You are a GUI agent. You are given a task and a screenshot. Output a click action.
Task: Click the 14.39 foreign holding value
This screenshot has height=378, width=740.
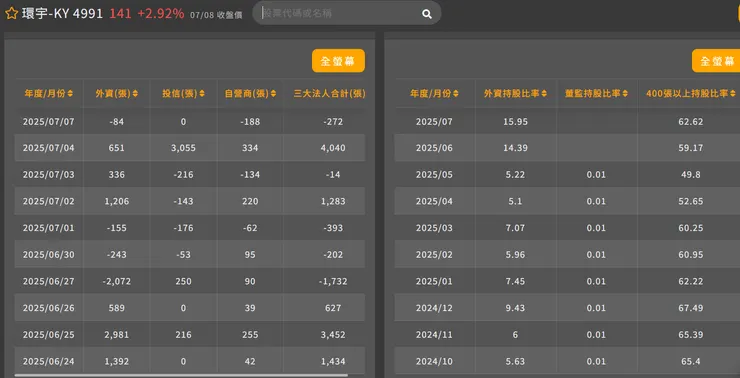(x=515, y=148)
